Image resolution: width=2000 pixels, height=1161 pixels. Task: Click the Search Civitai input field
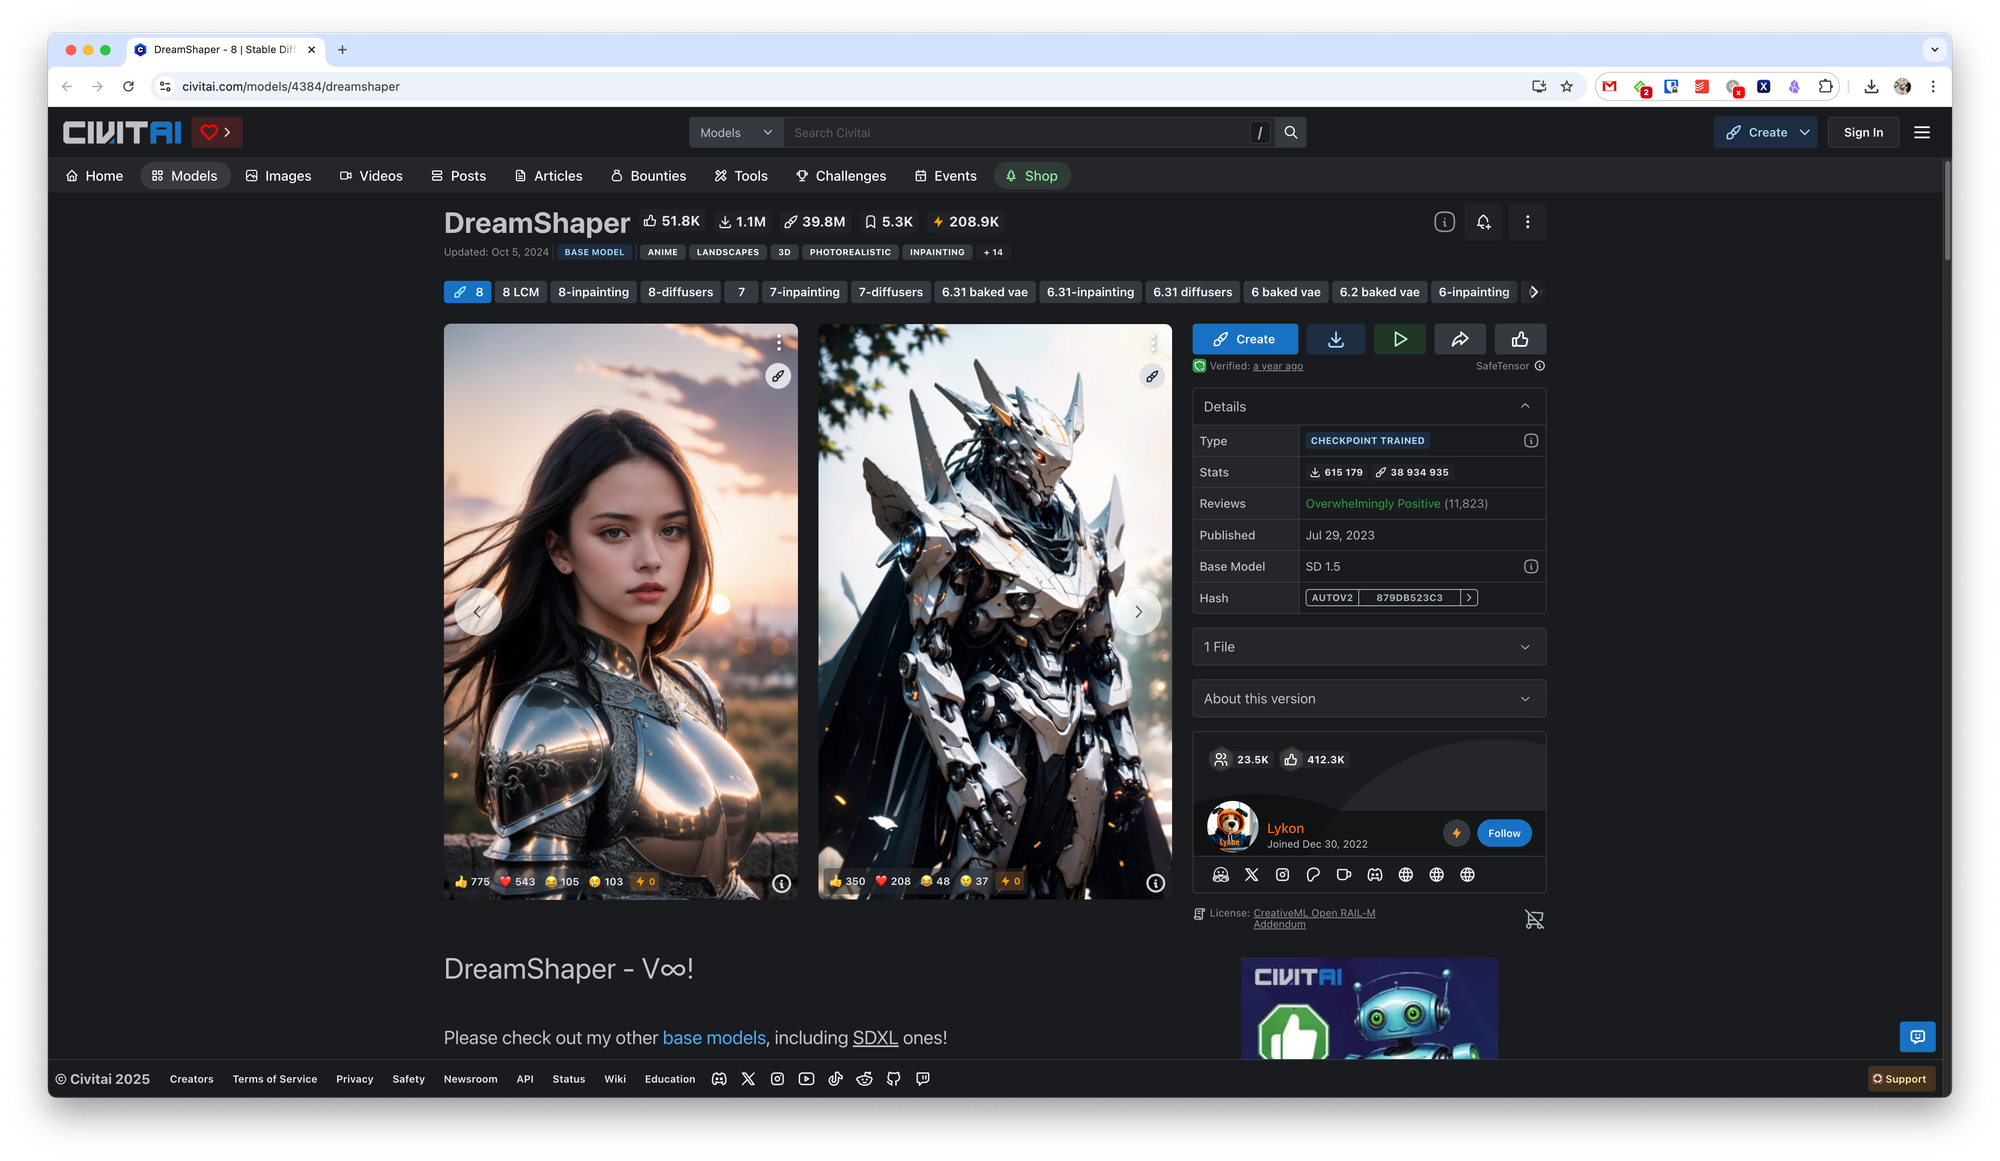pyautogui.click(x=1015, y=132)
